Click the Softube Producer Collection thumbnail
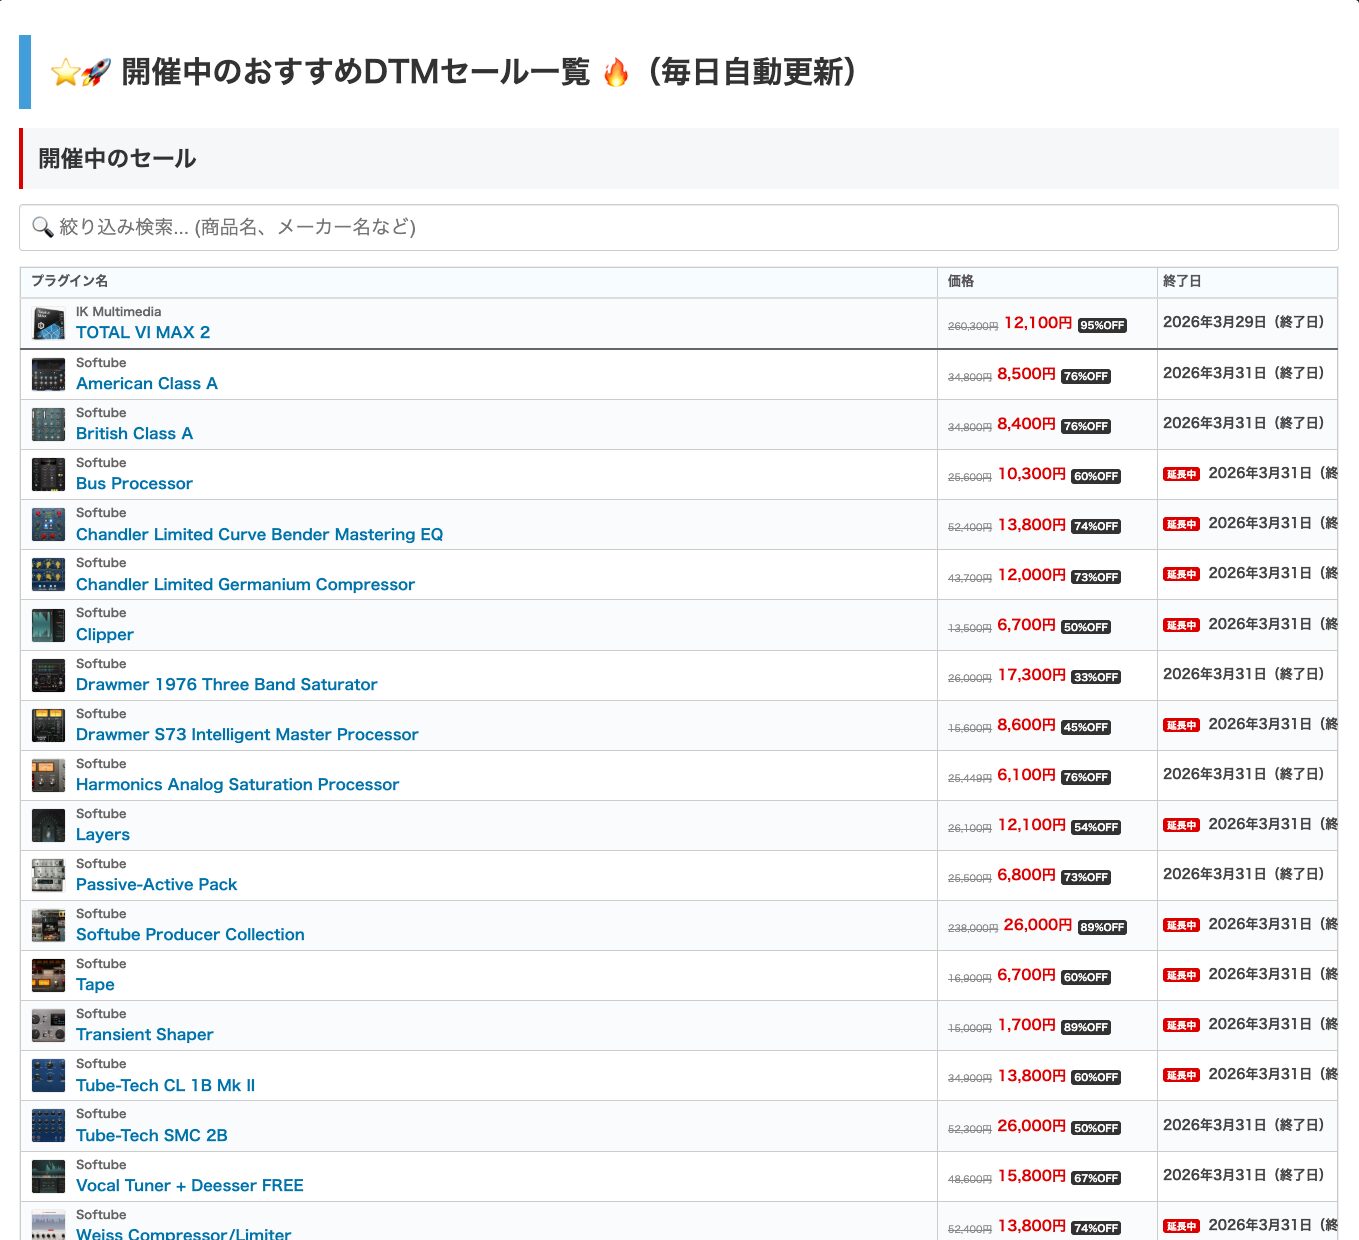Screen dimensions: 1359x1240 tap(48, 925)
